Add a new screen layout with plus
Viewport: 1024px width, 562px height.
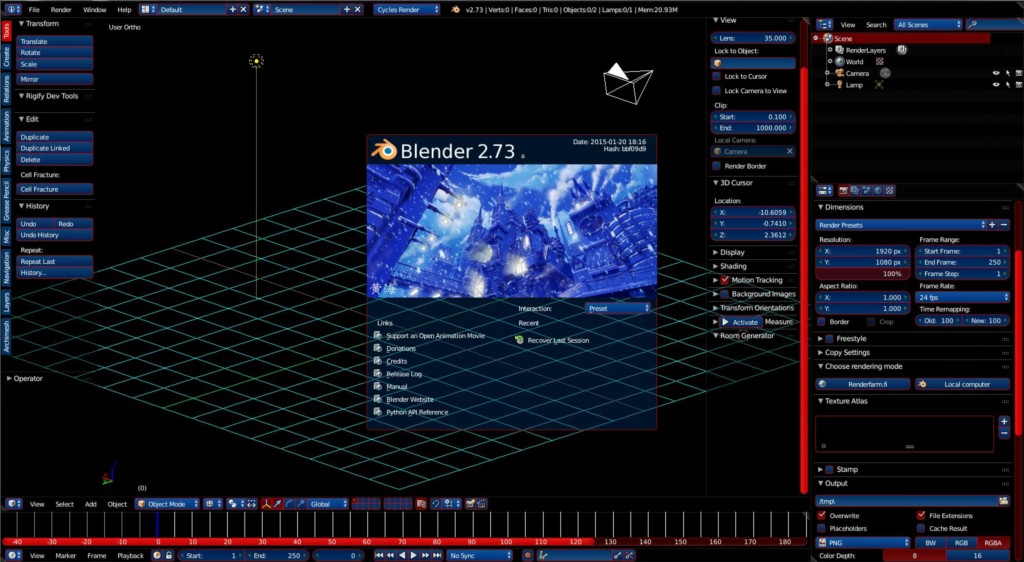[232, 10]
